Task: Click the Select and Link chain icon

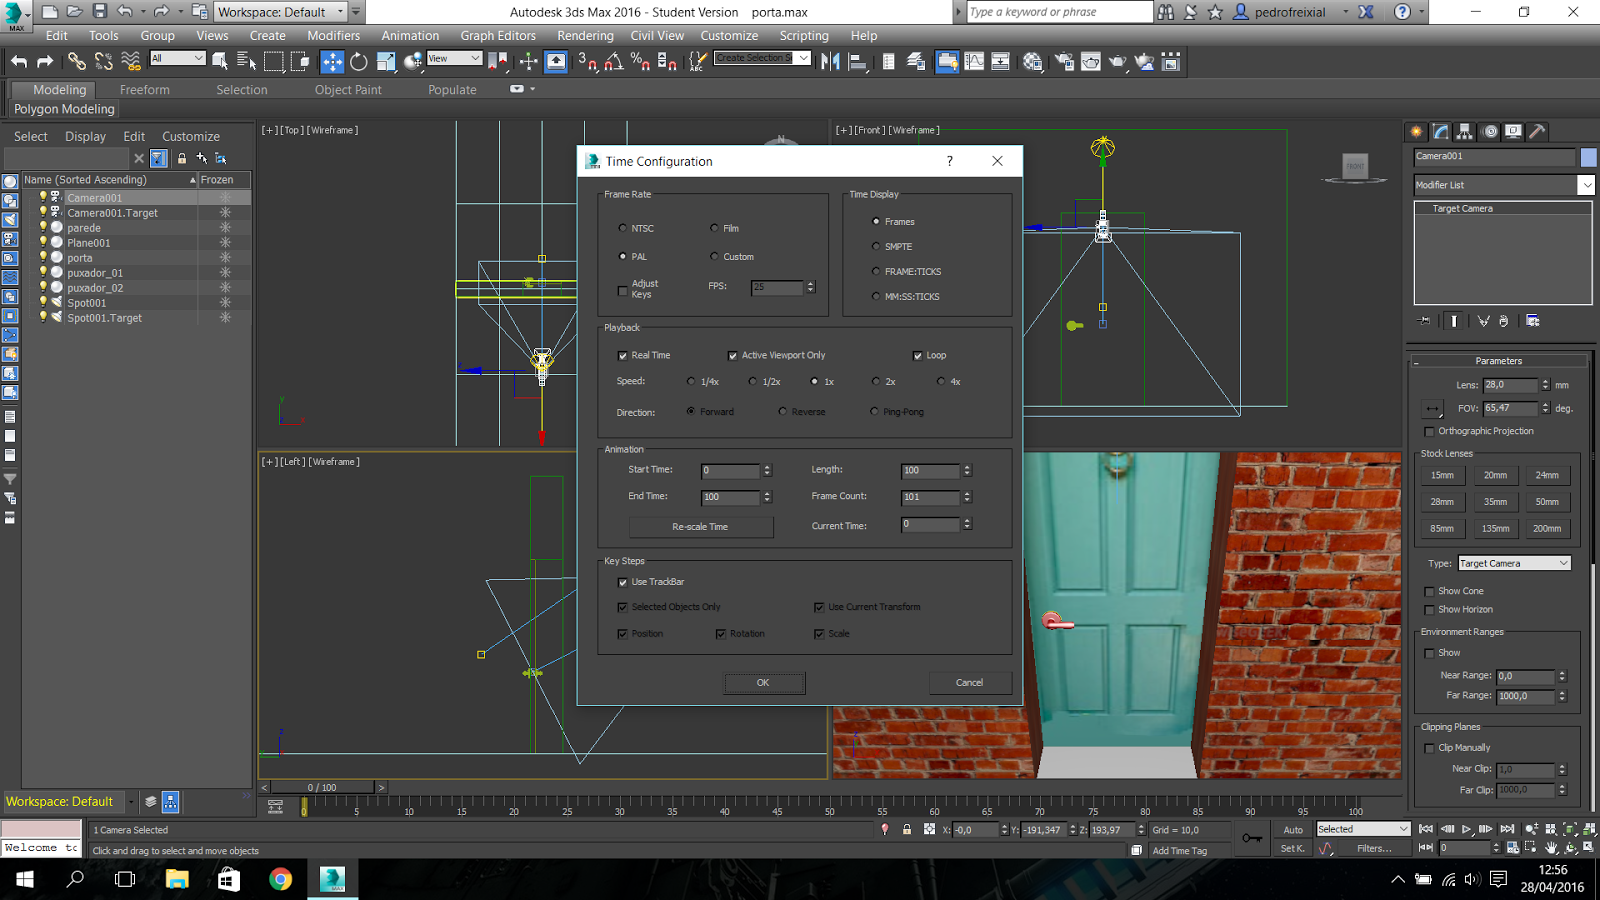Action: tap(76, 62)
